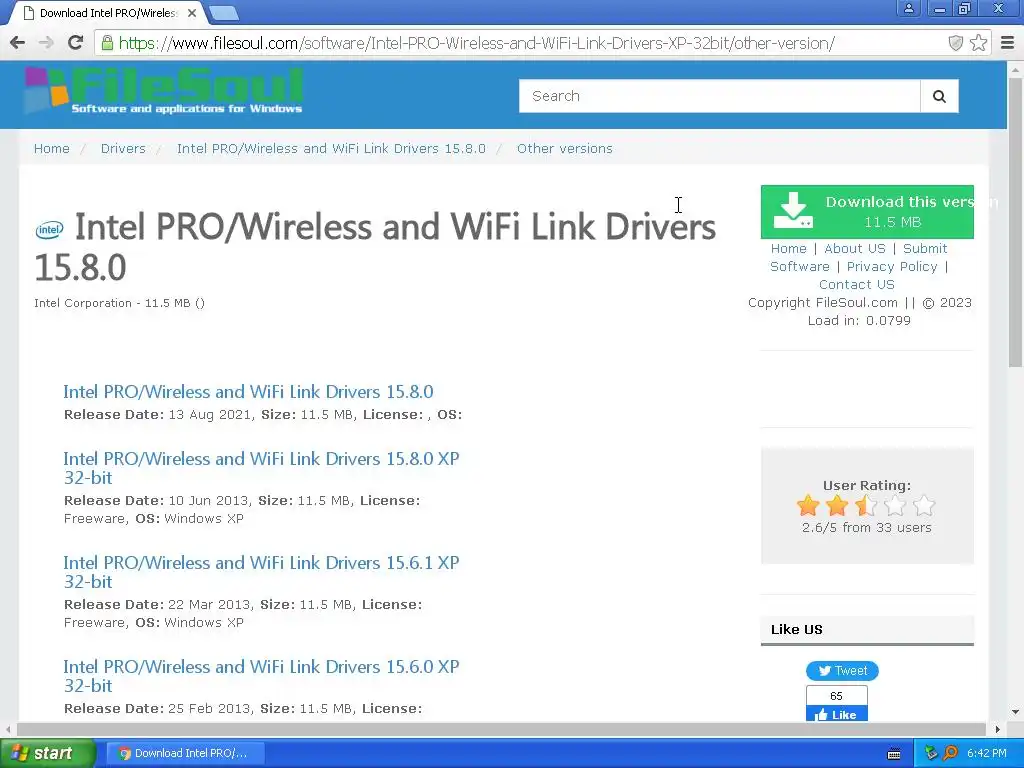Go back using the browser back arrow
This screenshot has width=1024, height=768.
(18, 43)
